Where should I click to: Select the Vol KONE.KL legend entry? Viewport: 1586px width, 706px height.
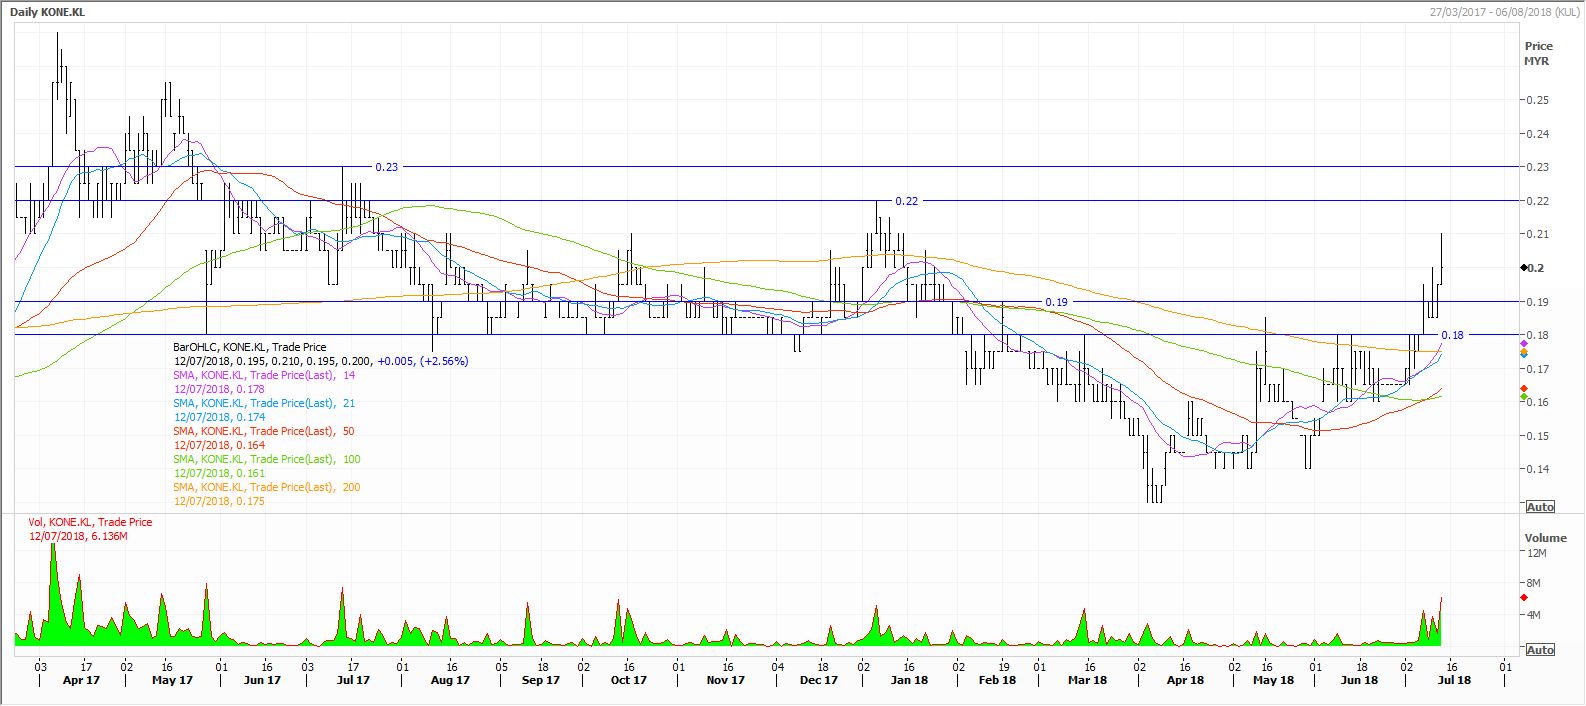(90, 522)
